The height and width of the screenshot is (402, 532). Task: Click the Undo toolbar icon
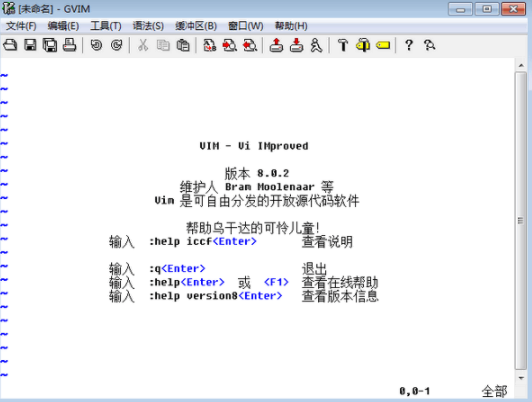(x=96, y=45)
